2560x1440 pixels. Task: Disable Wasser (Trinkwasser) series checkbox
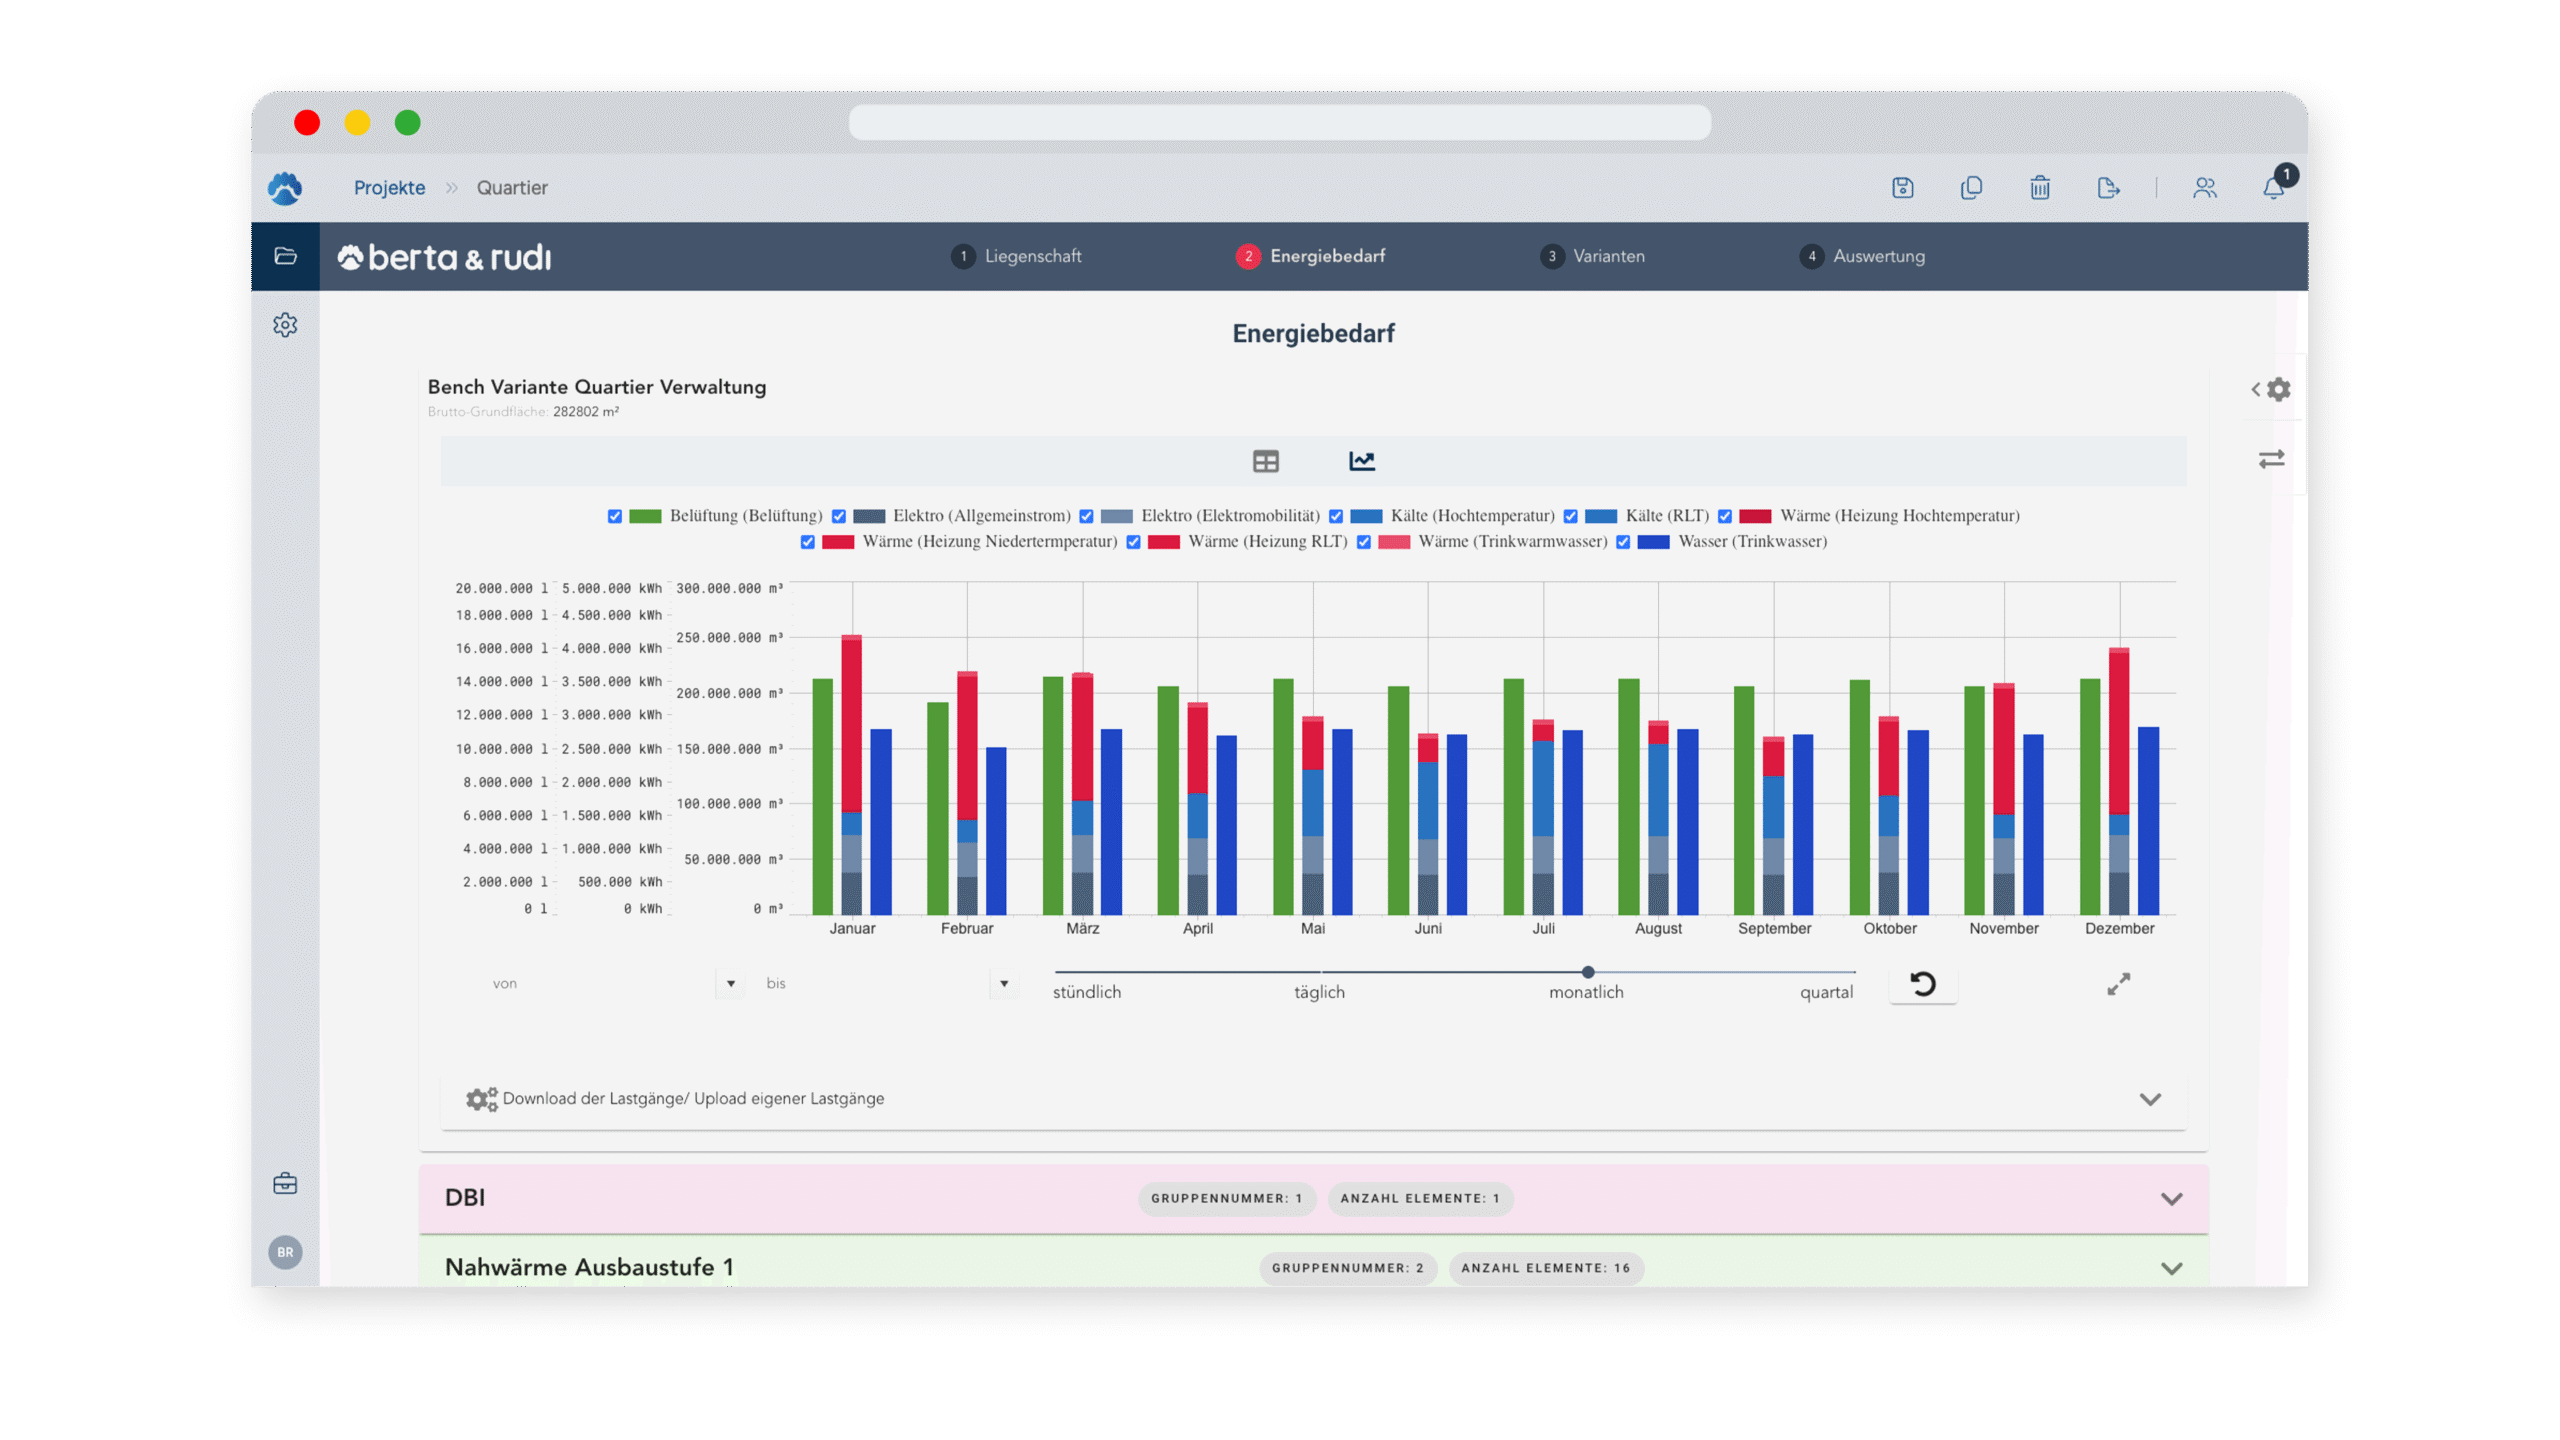coord(1623,542)
